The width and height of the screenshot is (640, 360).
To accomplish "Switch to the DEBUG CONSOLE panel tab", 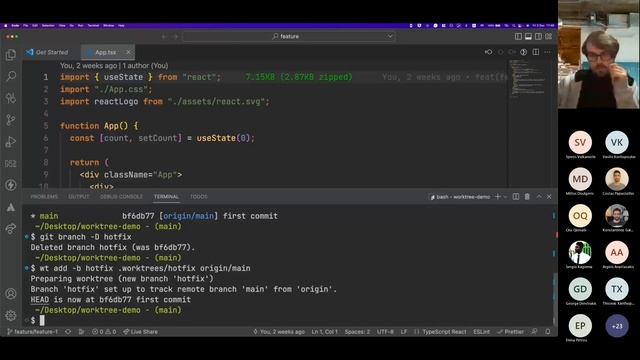I will 121,197.
